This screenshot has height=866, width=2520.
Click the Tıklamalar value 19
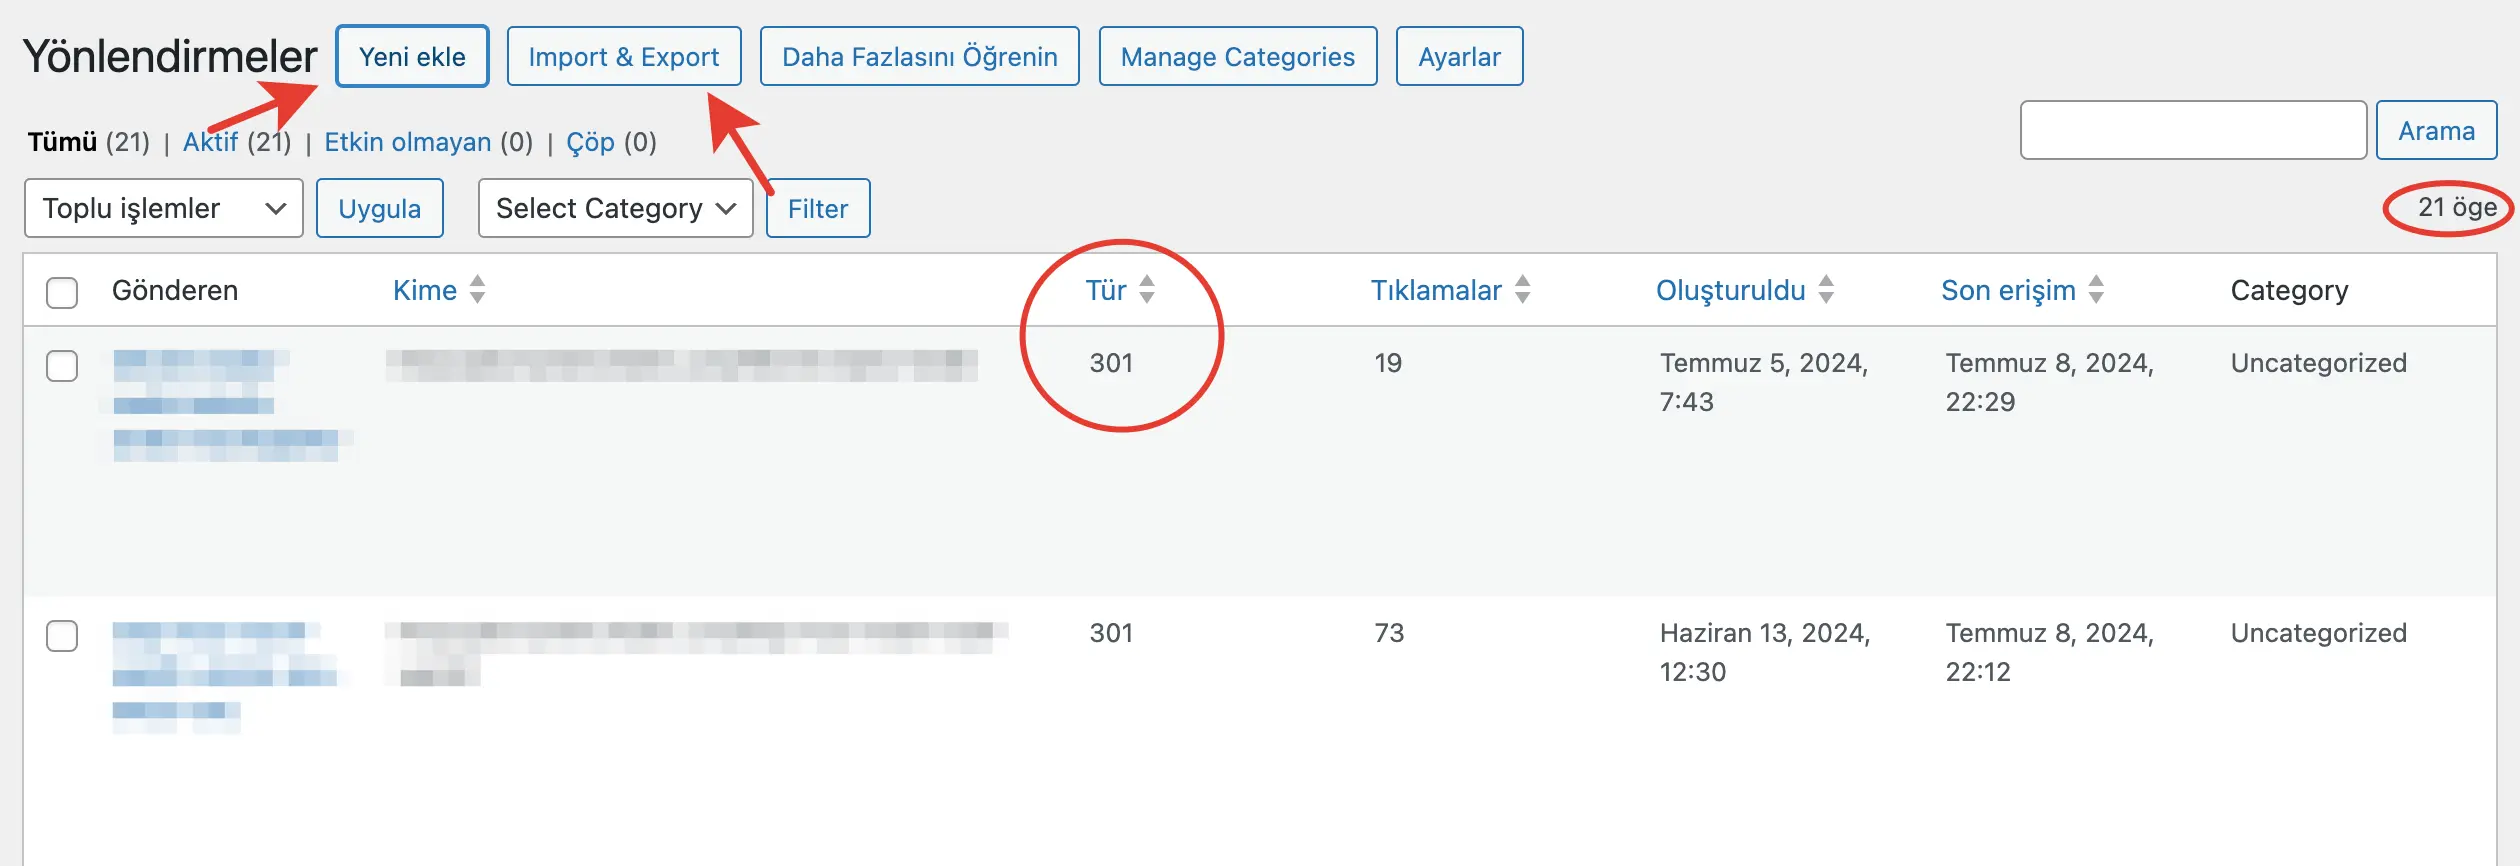[1388, 363]
